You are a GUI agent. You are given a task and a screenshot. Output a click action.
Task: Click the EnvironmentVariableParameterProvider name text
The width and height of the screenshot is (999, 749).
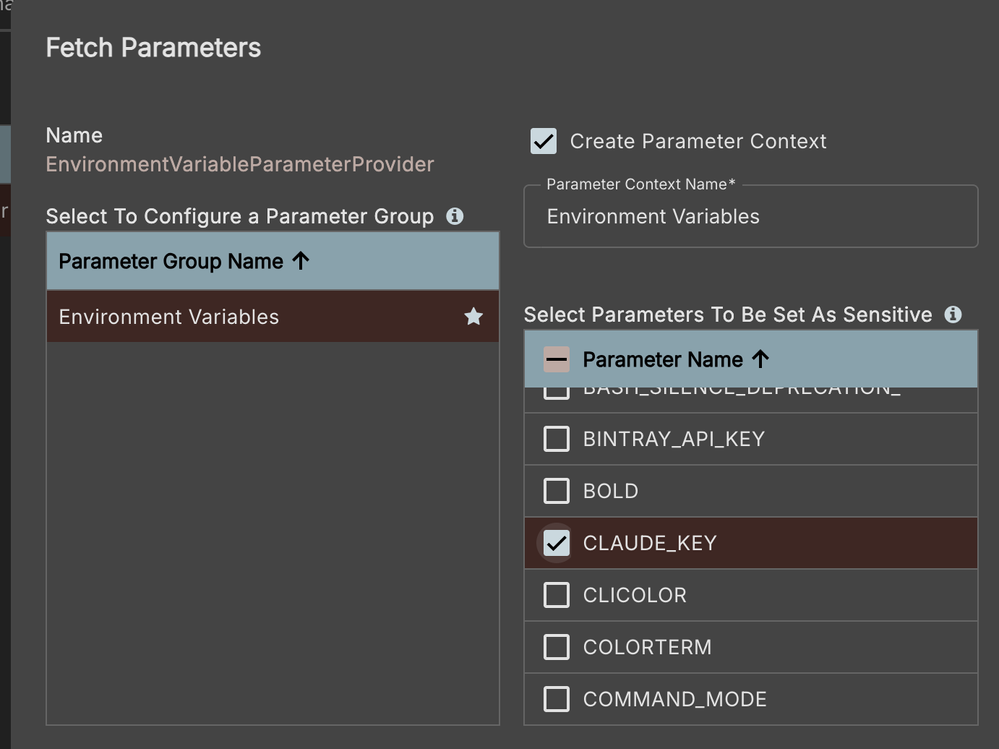240,164
